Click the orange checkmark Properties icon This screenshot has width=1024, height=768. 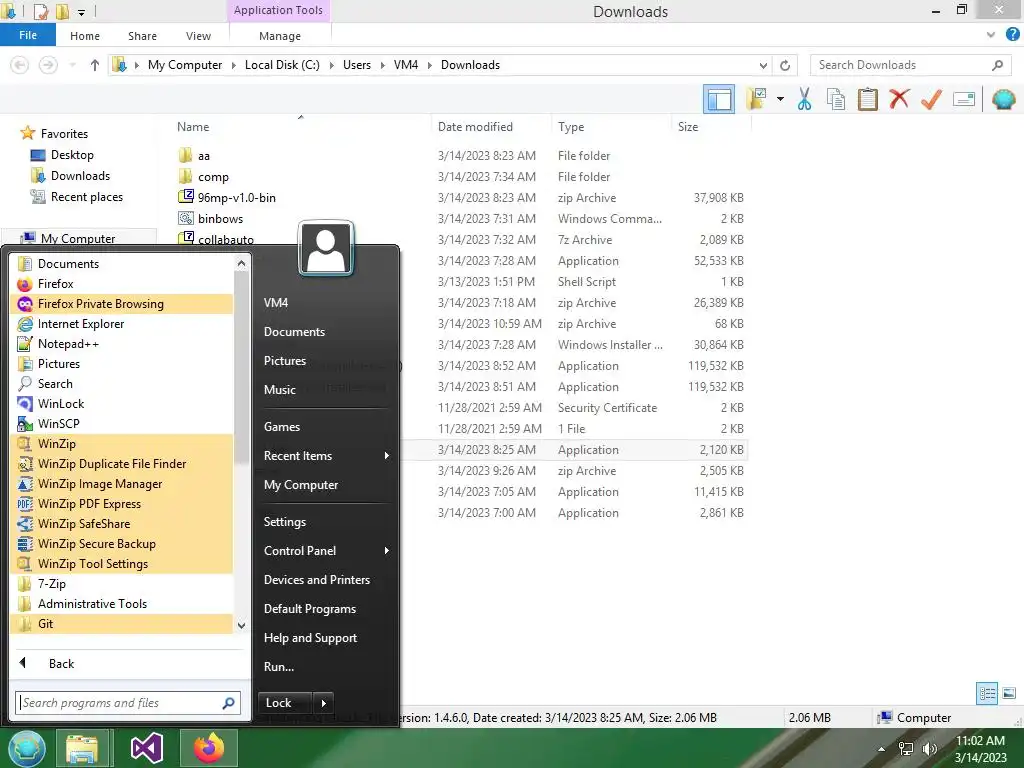(931, 99)
